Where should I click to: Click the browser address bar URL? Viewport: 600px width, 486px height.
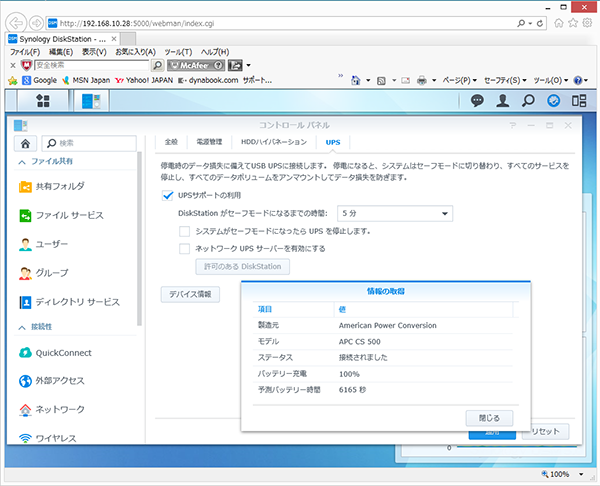pyautogui.click(x=137, y=23)
